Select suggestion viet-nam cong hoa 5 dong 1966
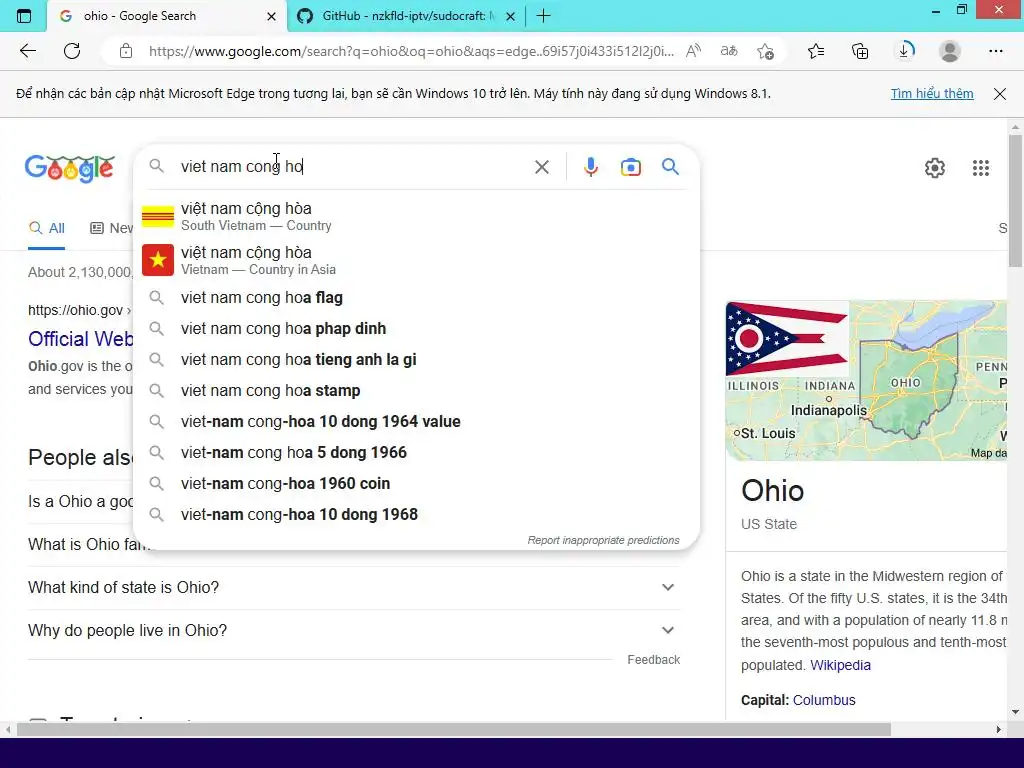Screen dimensions: 1024x768 pyautogui.click(x=416, y=453)
